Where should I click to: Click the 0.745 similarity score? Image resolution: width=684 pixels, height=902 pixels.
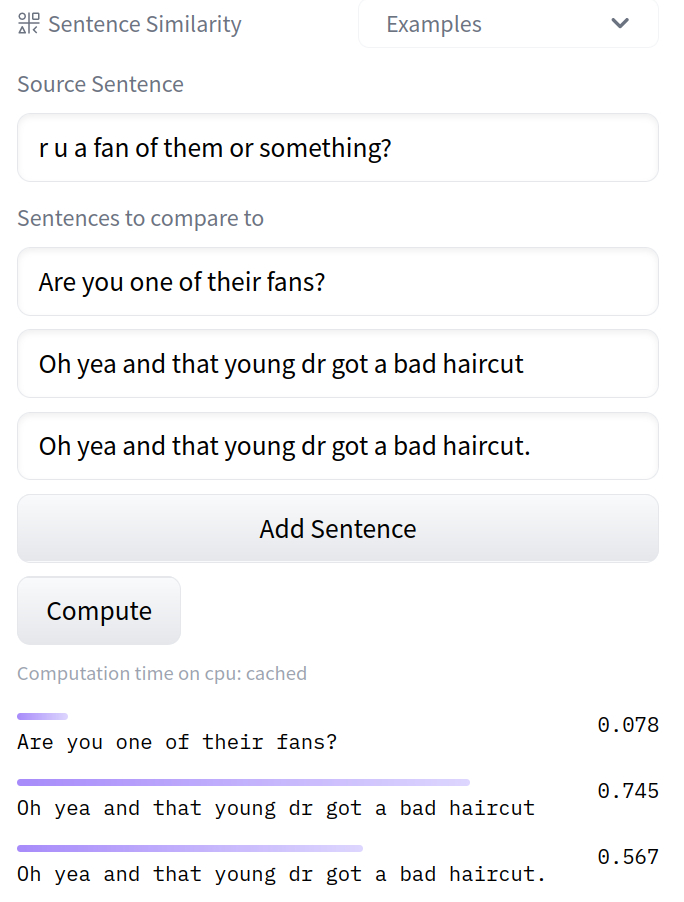(x=628, y=791)
